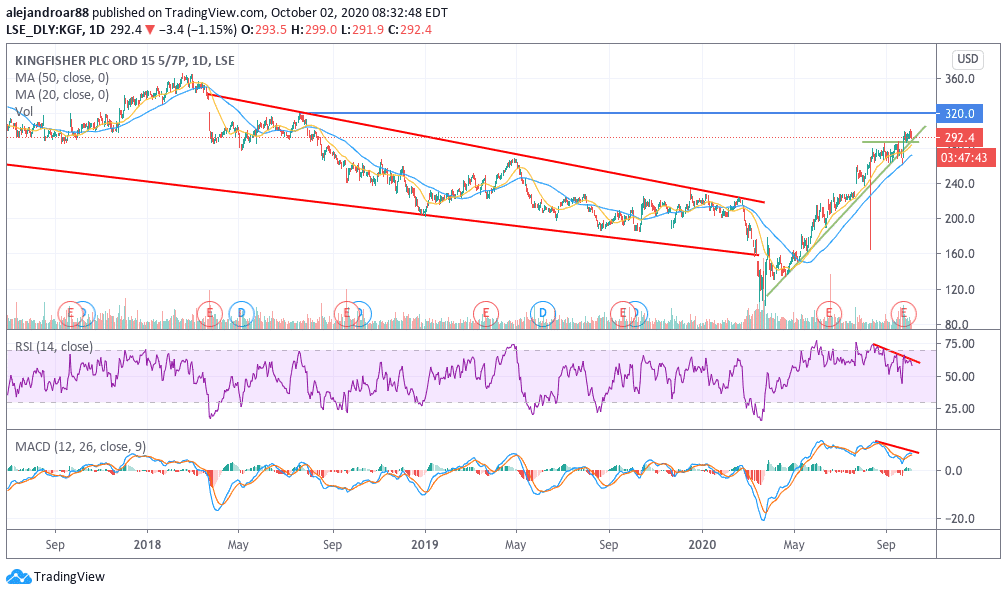Click the Vol indicator legend

24,112
